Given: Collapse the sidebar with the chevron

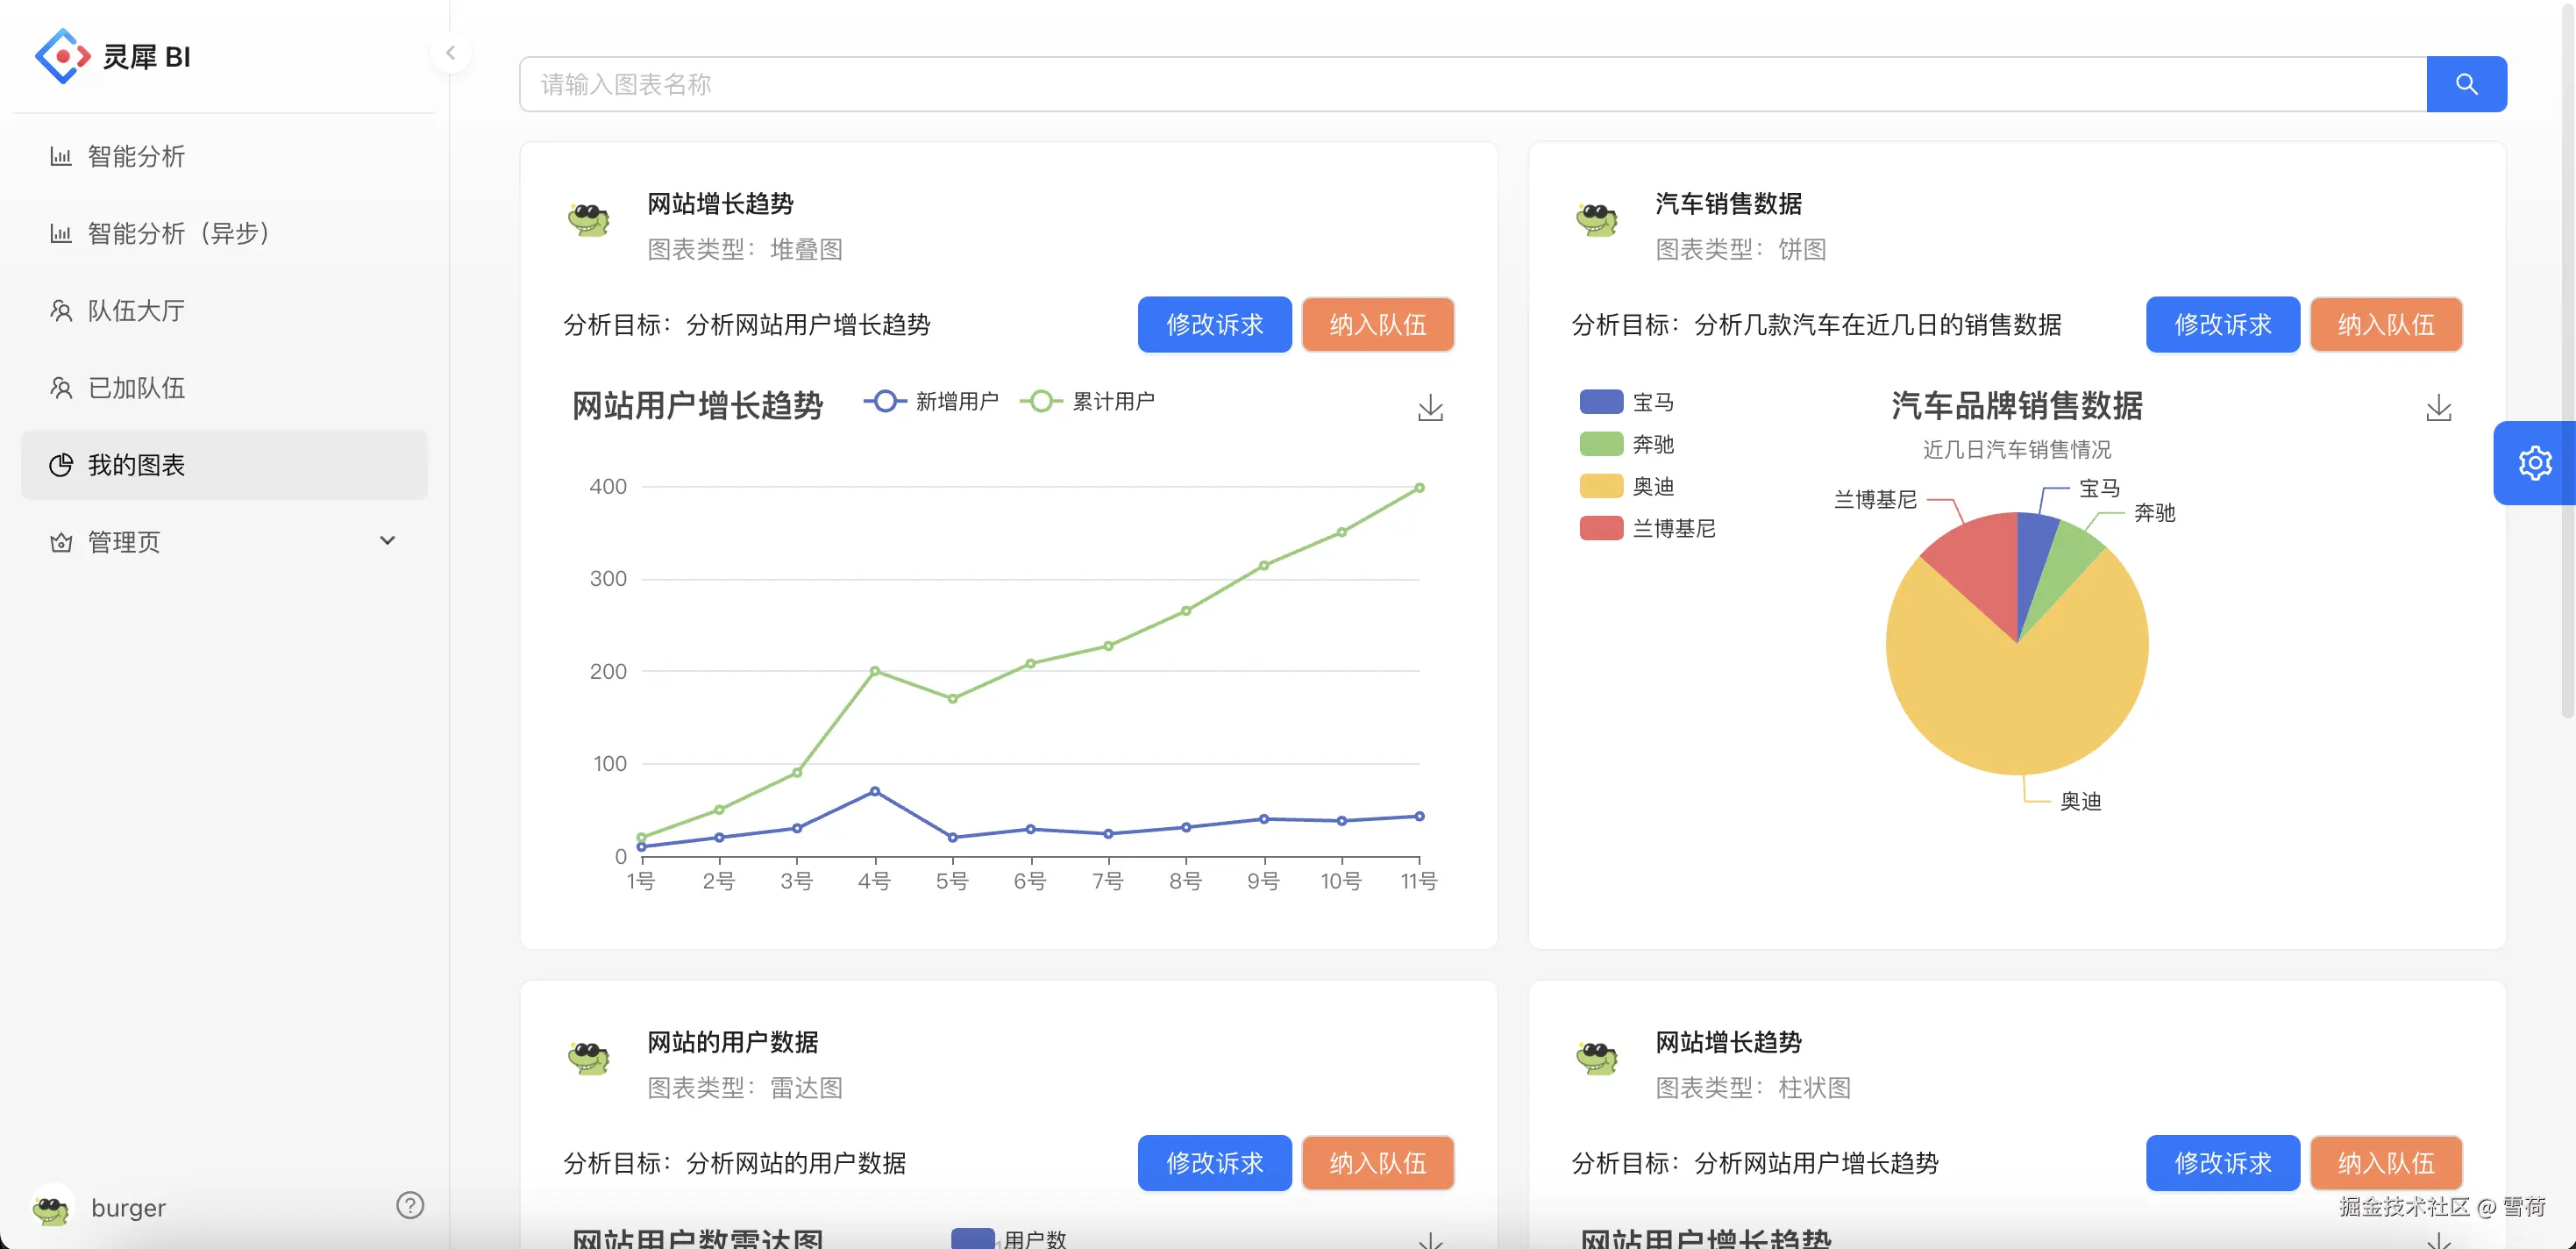Looking at the screenshot, I should (450, 53).
